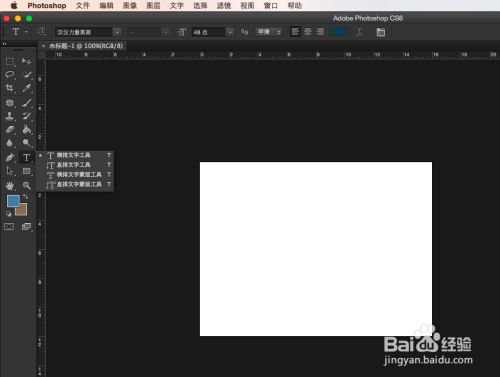Open the text color swatch
The width and height of the screenshot is (500, 377).
340,32
